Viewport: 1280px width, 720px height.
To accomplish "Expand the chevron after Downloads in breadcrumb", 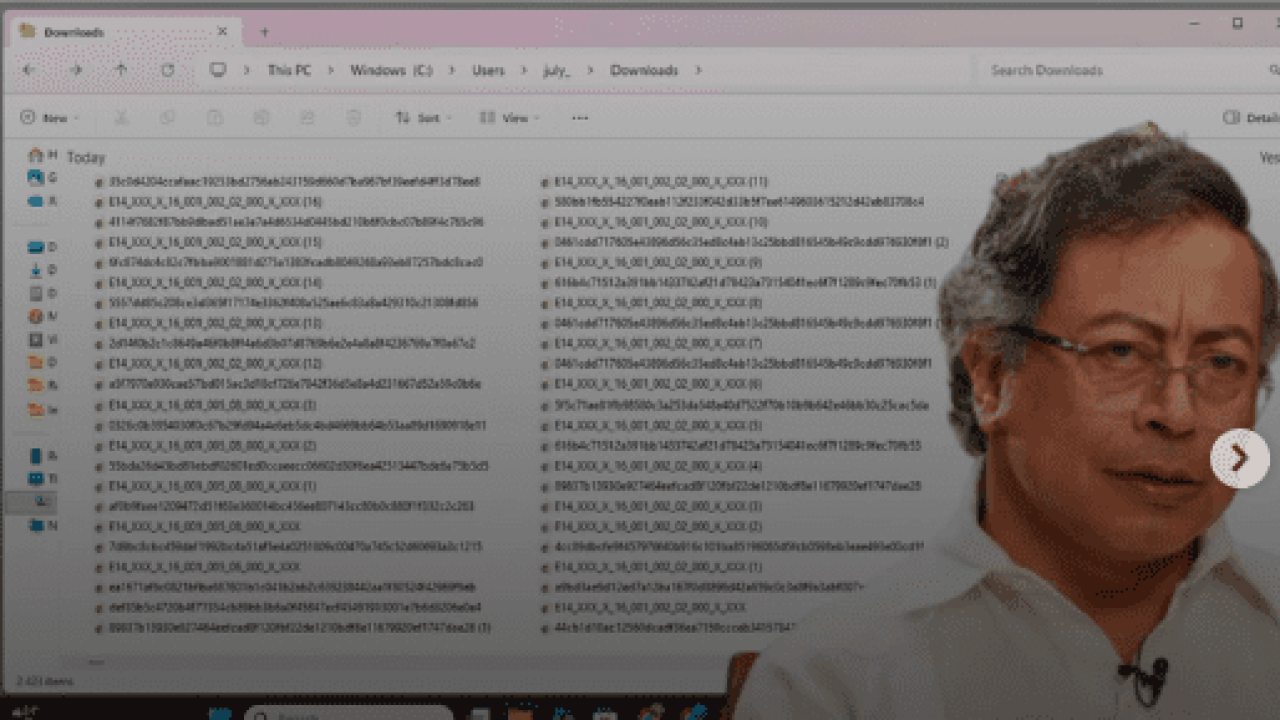I will (698, 70).
